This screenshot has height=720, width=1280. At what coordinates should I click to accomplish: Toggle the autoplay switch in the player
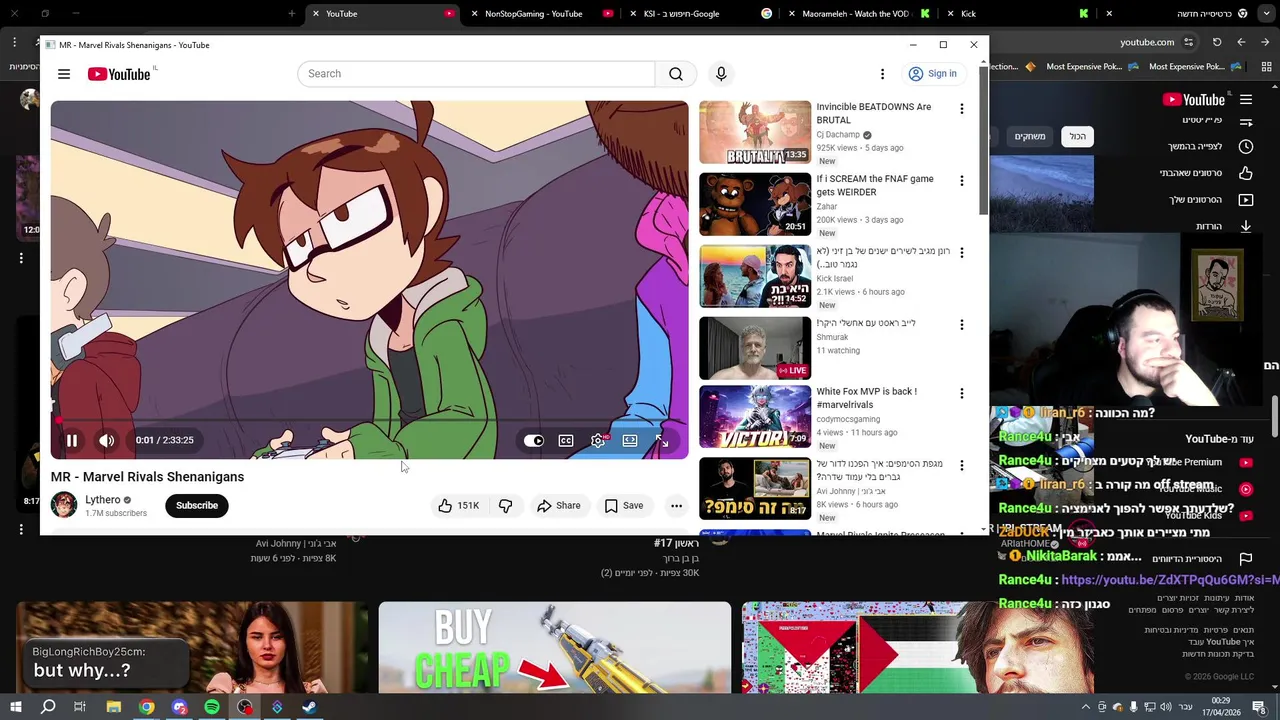pos(534,441)
